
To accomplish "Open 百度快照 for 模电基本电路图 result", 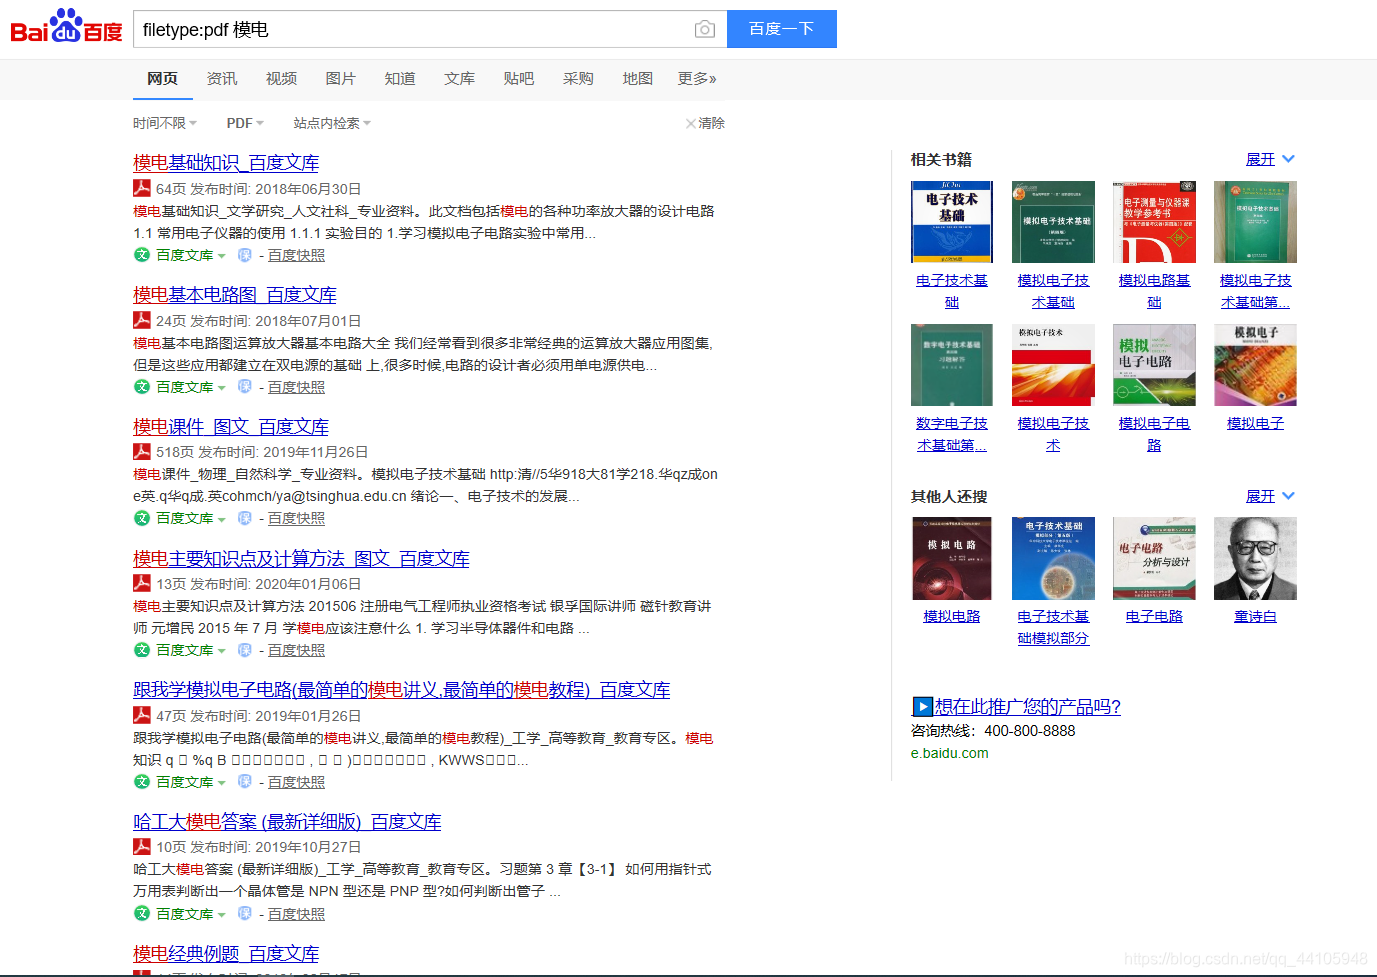I will 296,387.
